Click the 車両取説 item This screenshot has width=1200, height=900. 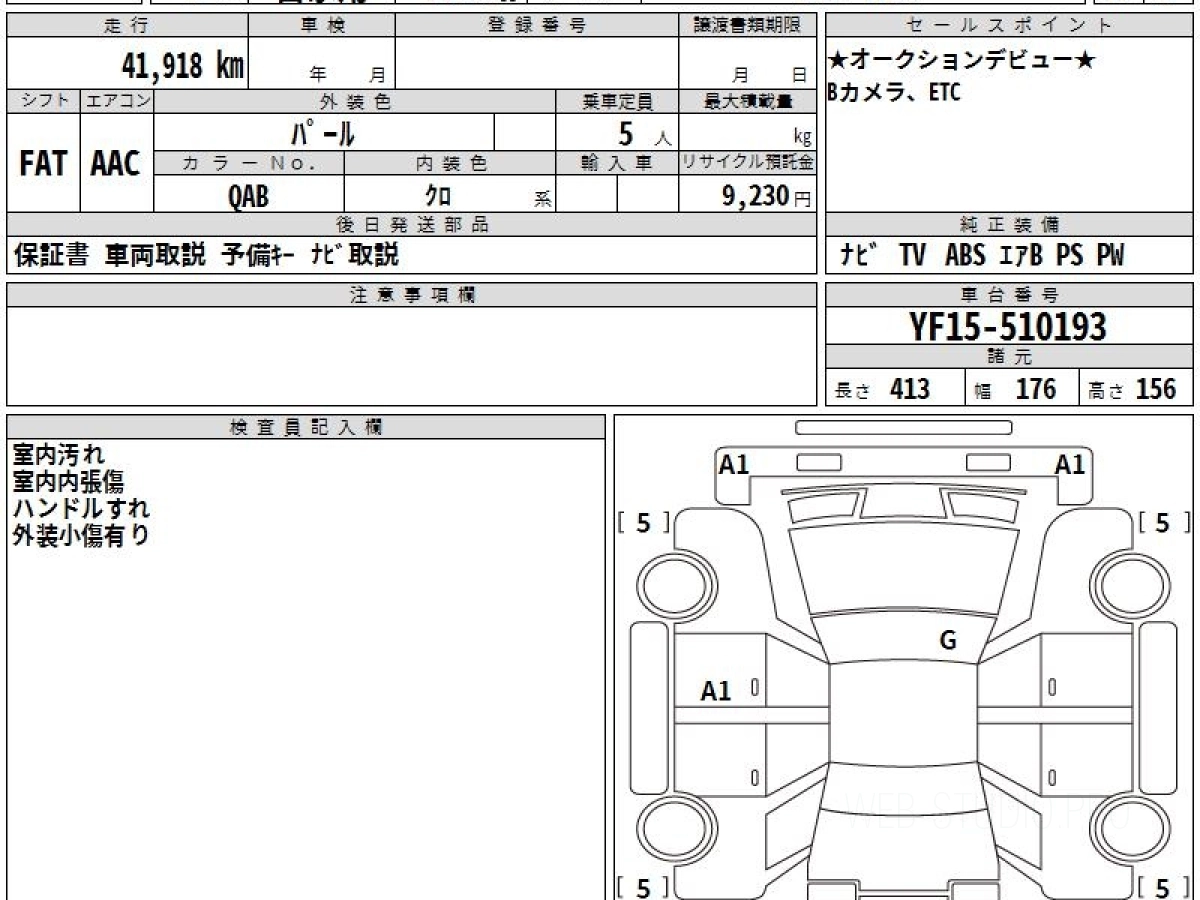155,255
